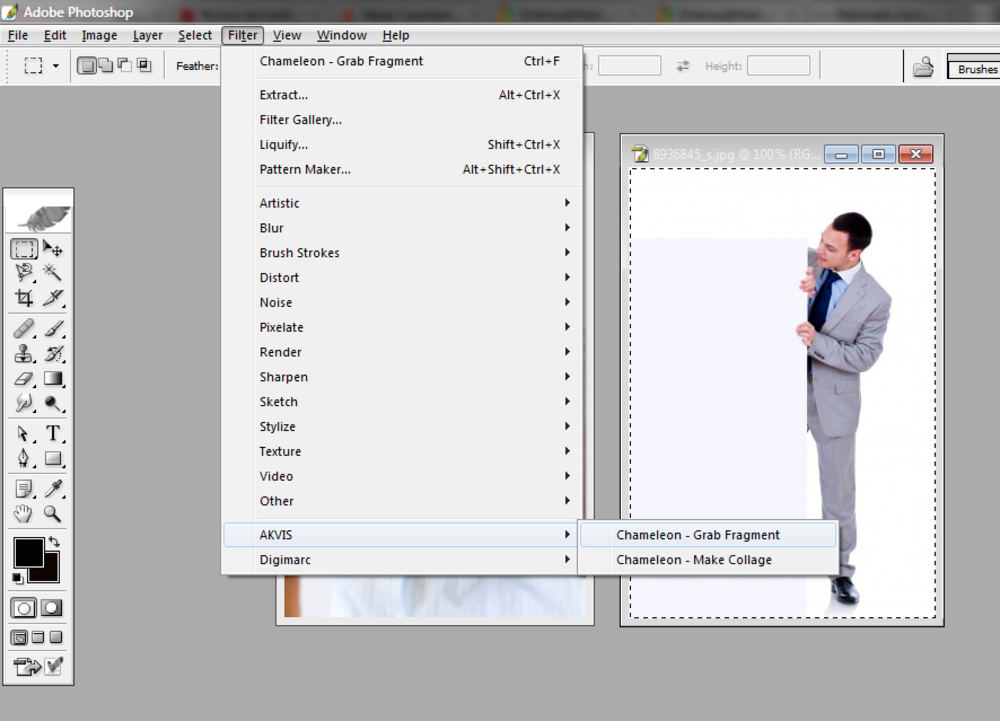
Task: Select the Crop tool
Action: [24, 298]
